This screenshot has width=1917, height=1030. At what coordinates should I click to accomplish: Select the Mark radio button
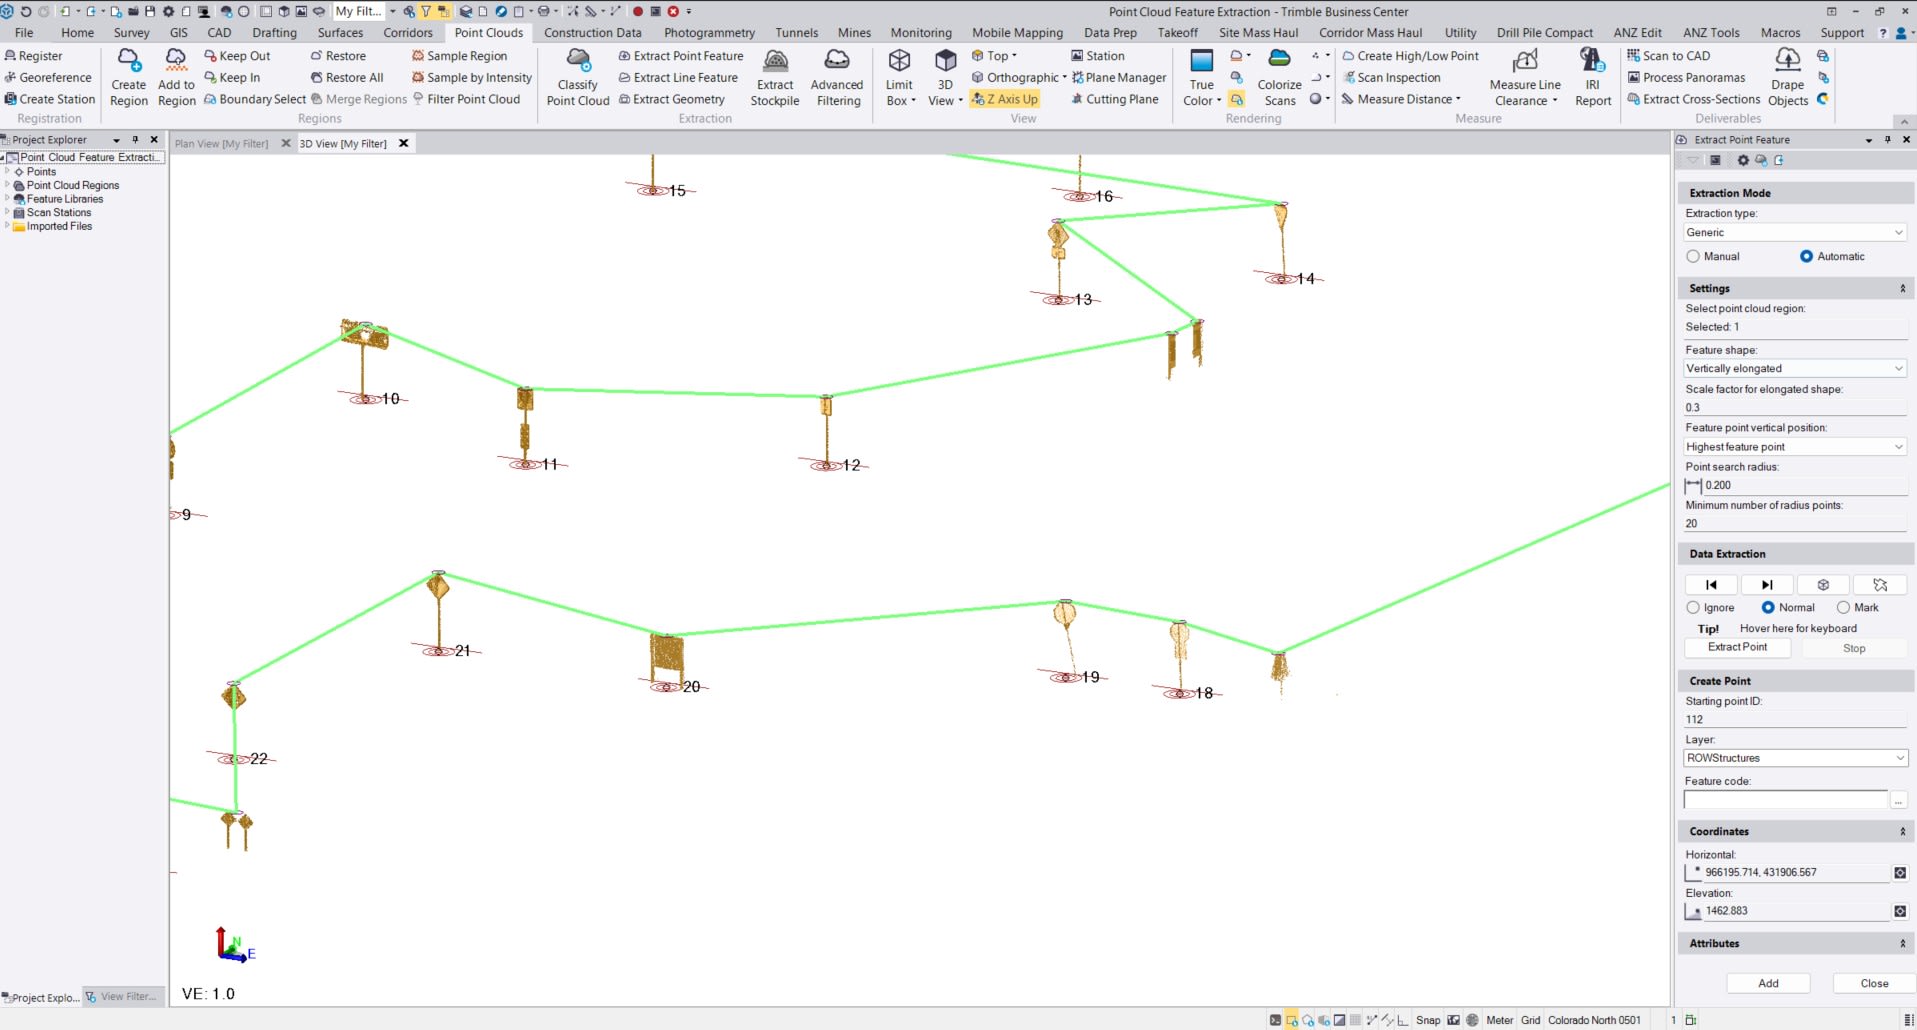click(1843, 608)
